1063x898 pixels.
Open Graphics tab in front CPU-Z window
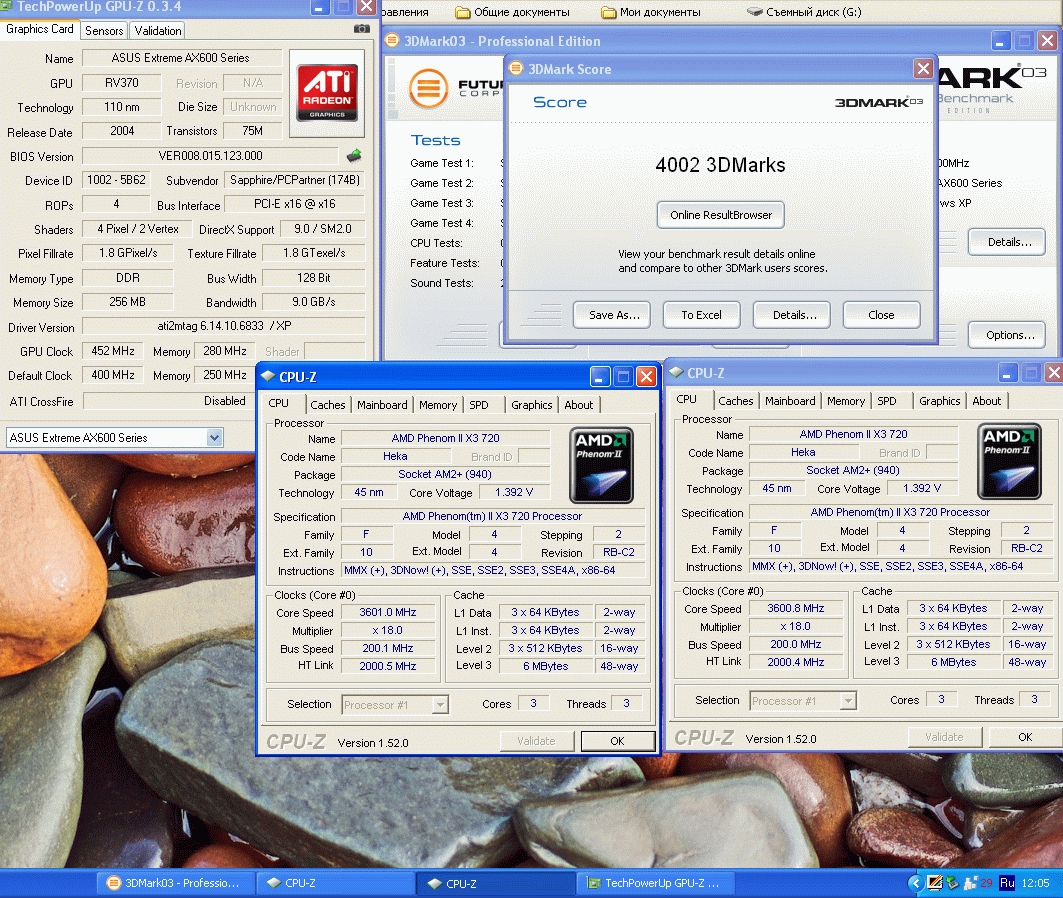click(532, 405)
